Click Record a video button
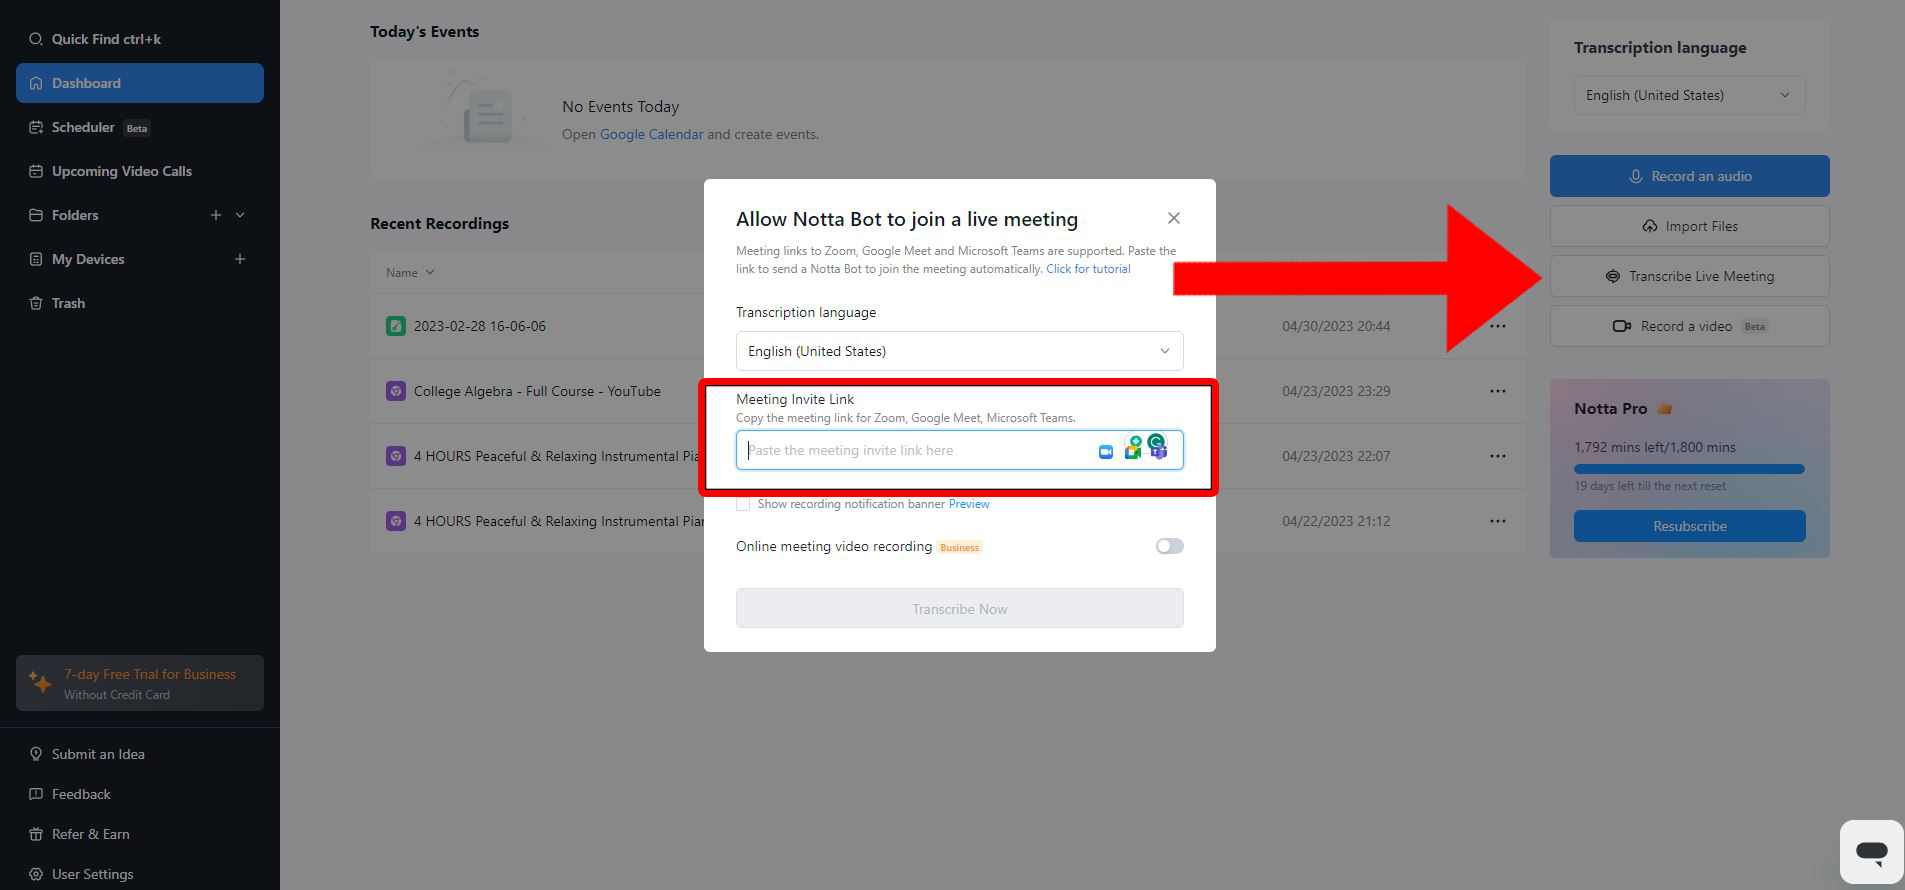 1689,326
